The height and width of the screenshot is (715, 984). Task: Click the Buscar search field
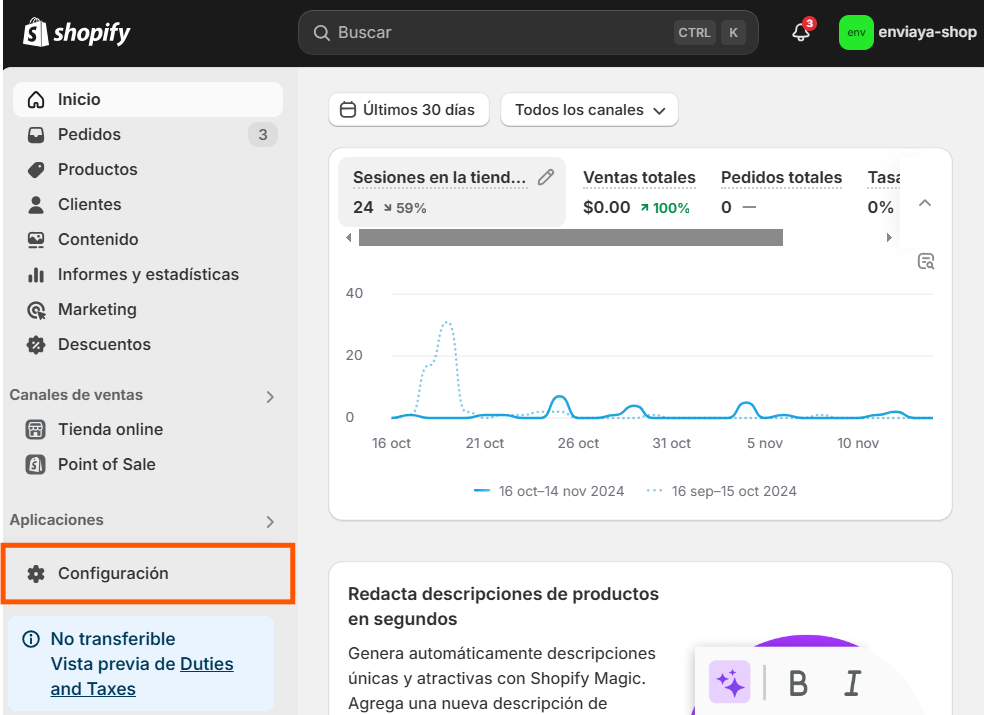(x=528, y=33)
